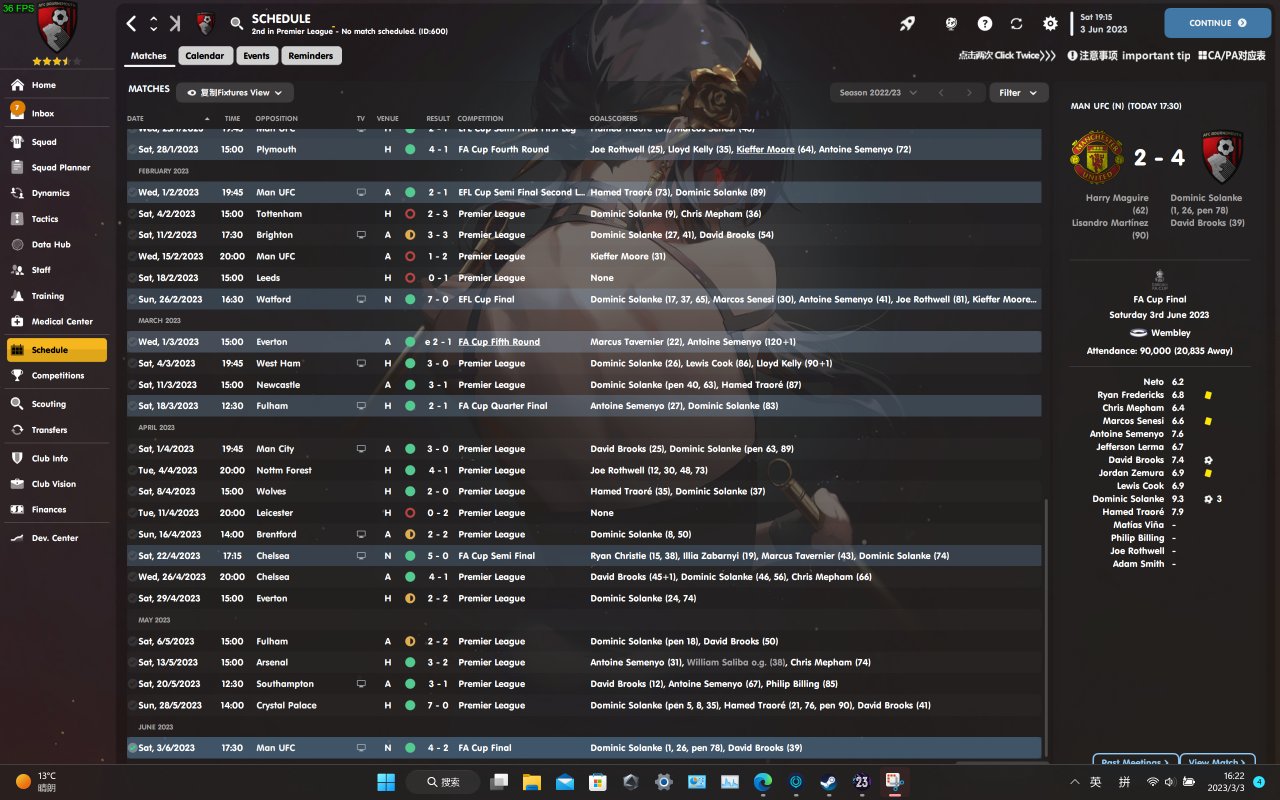Screen dimensions: 1280x800
Task: Open the Tactics sidebar section
Action: (x=56, y=219)
